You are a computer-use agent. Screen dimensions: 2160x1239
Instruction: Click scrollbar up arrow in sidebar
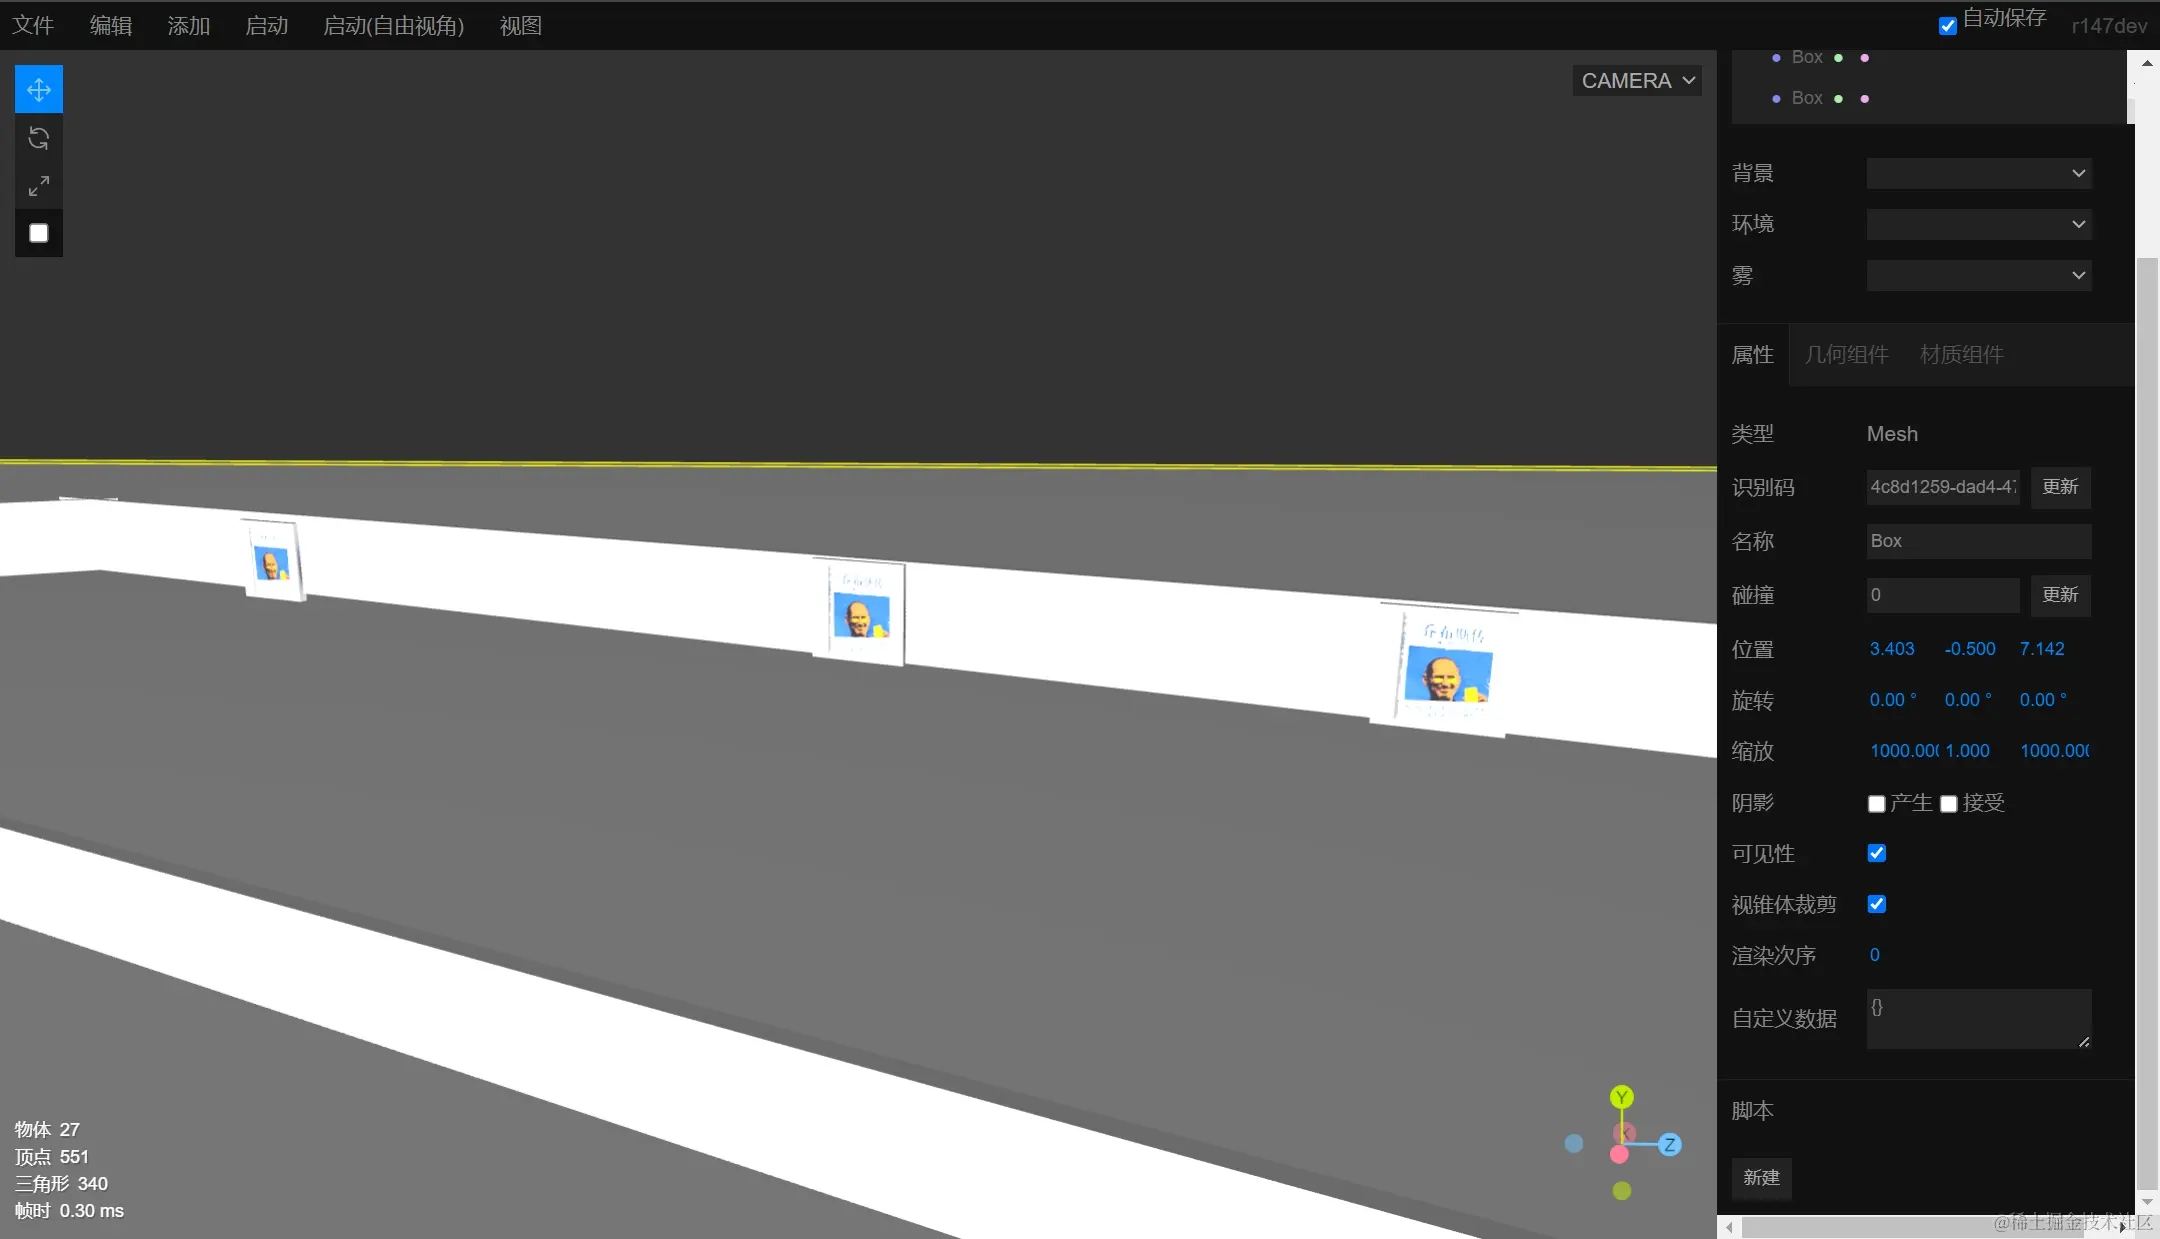pos(2147,64)
